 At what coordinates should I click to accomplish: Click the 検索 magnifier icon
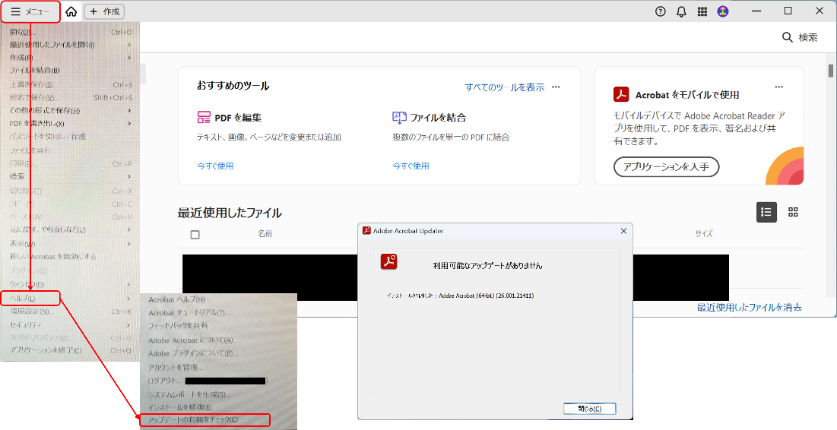(786, 37)
